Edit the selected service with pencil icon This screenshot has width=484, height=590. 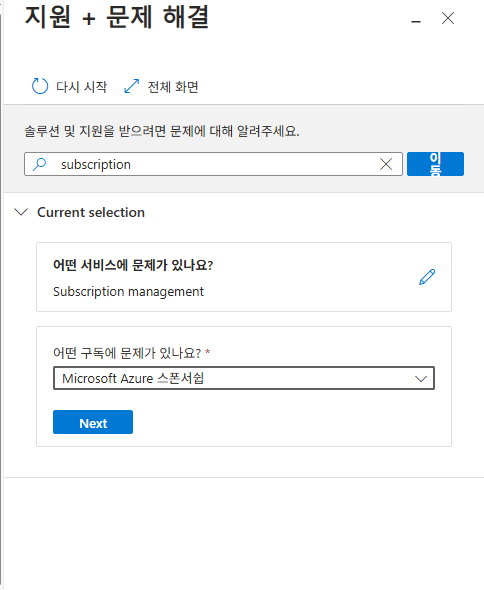427,277
